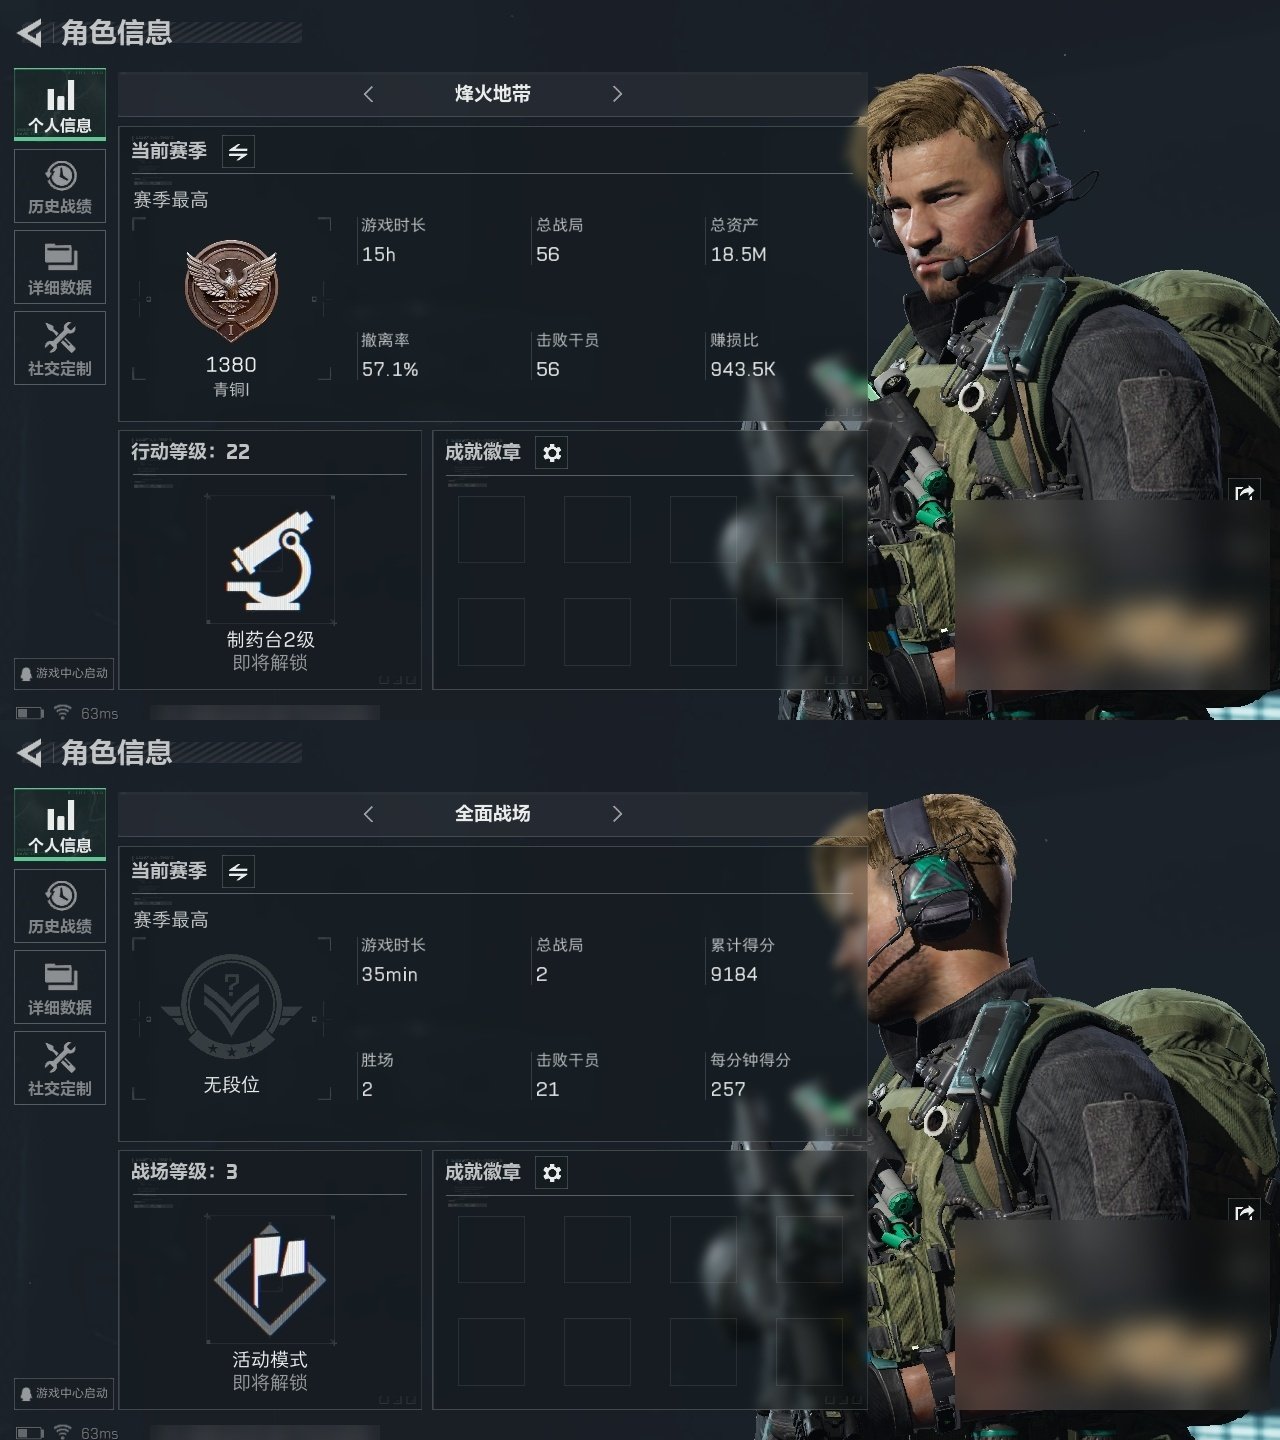Open 社交定制 tab in 烽火地带 view
The image size is (1280, 1440).
60,348
